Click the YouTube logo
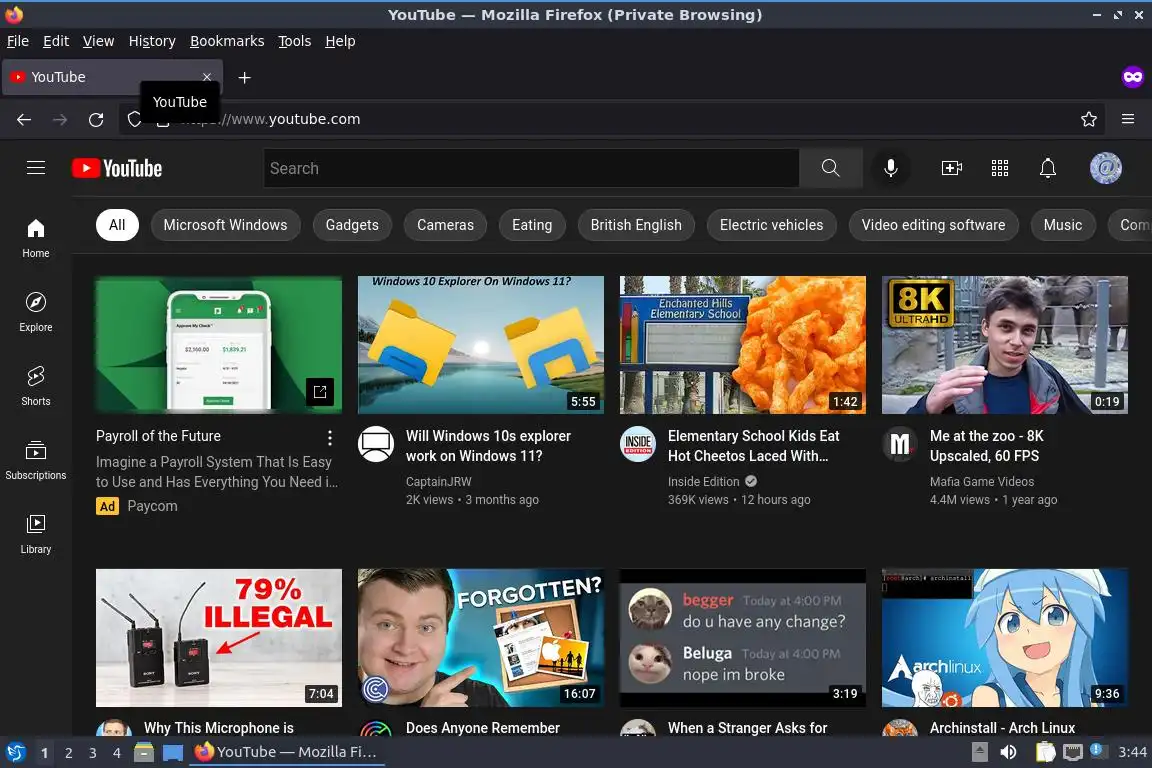The height and width of the screenshot is (768, 1152). [117, 168]
